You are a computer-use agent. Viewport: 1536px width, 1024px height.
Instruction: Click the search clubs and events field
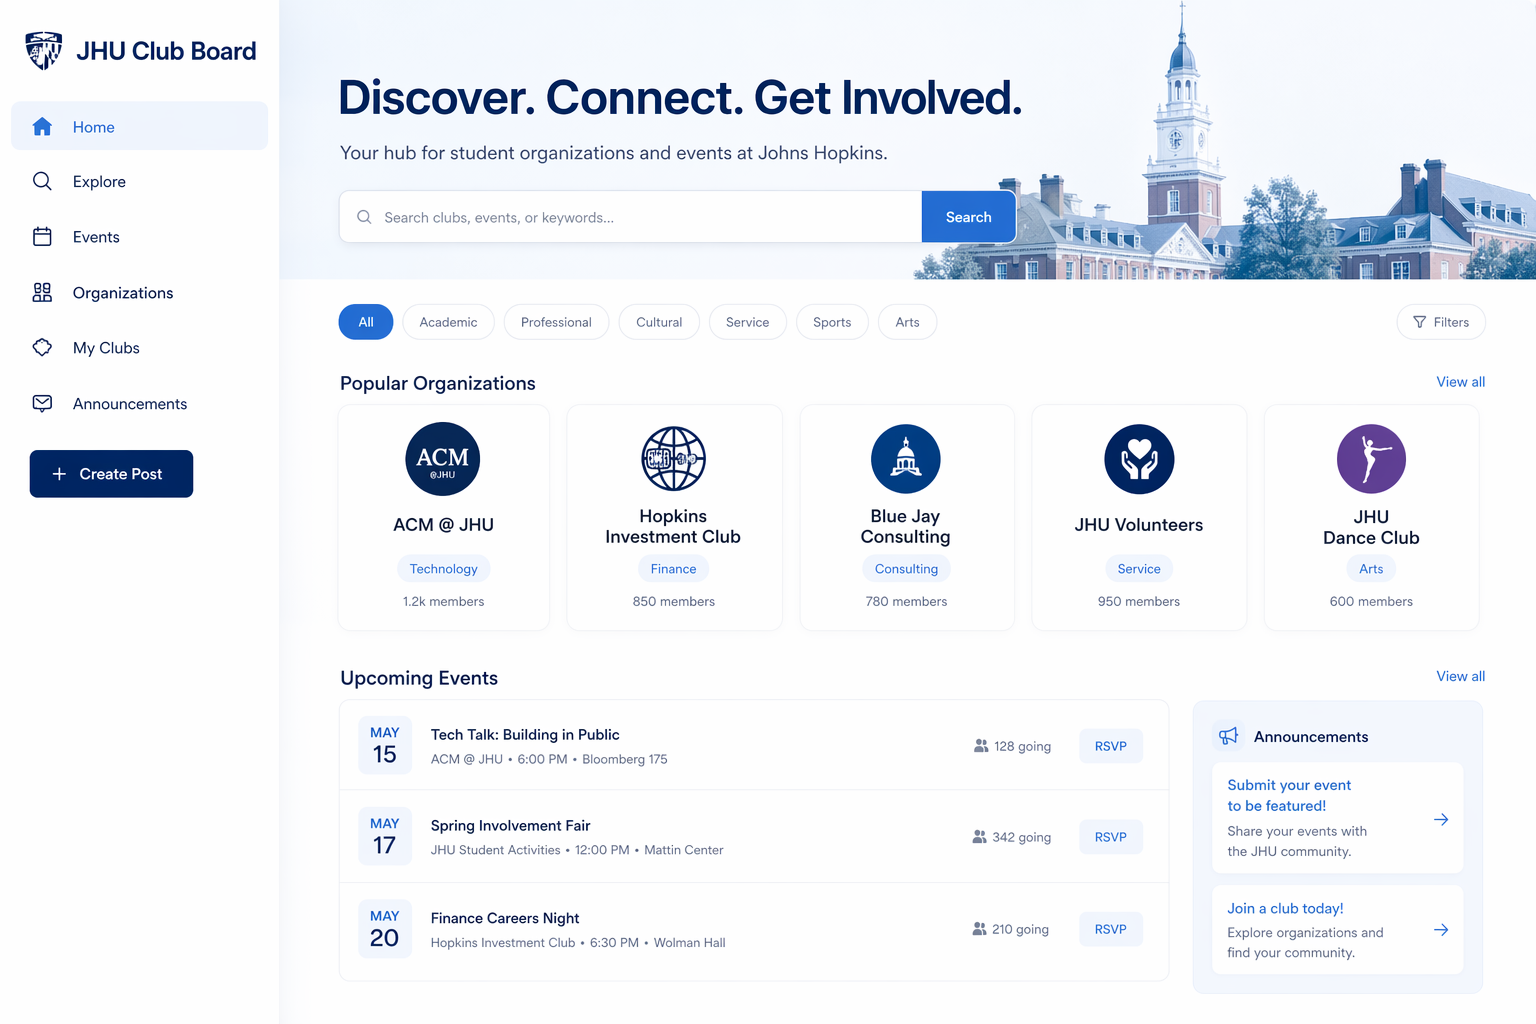point(630,217)
